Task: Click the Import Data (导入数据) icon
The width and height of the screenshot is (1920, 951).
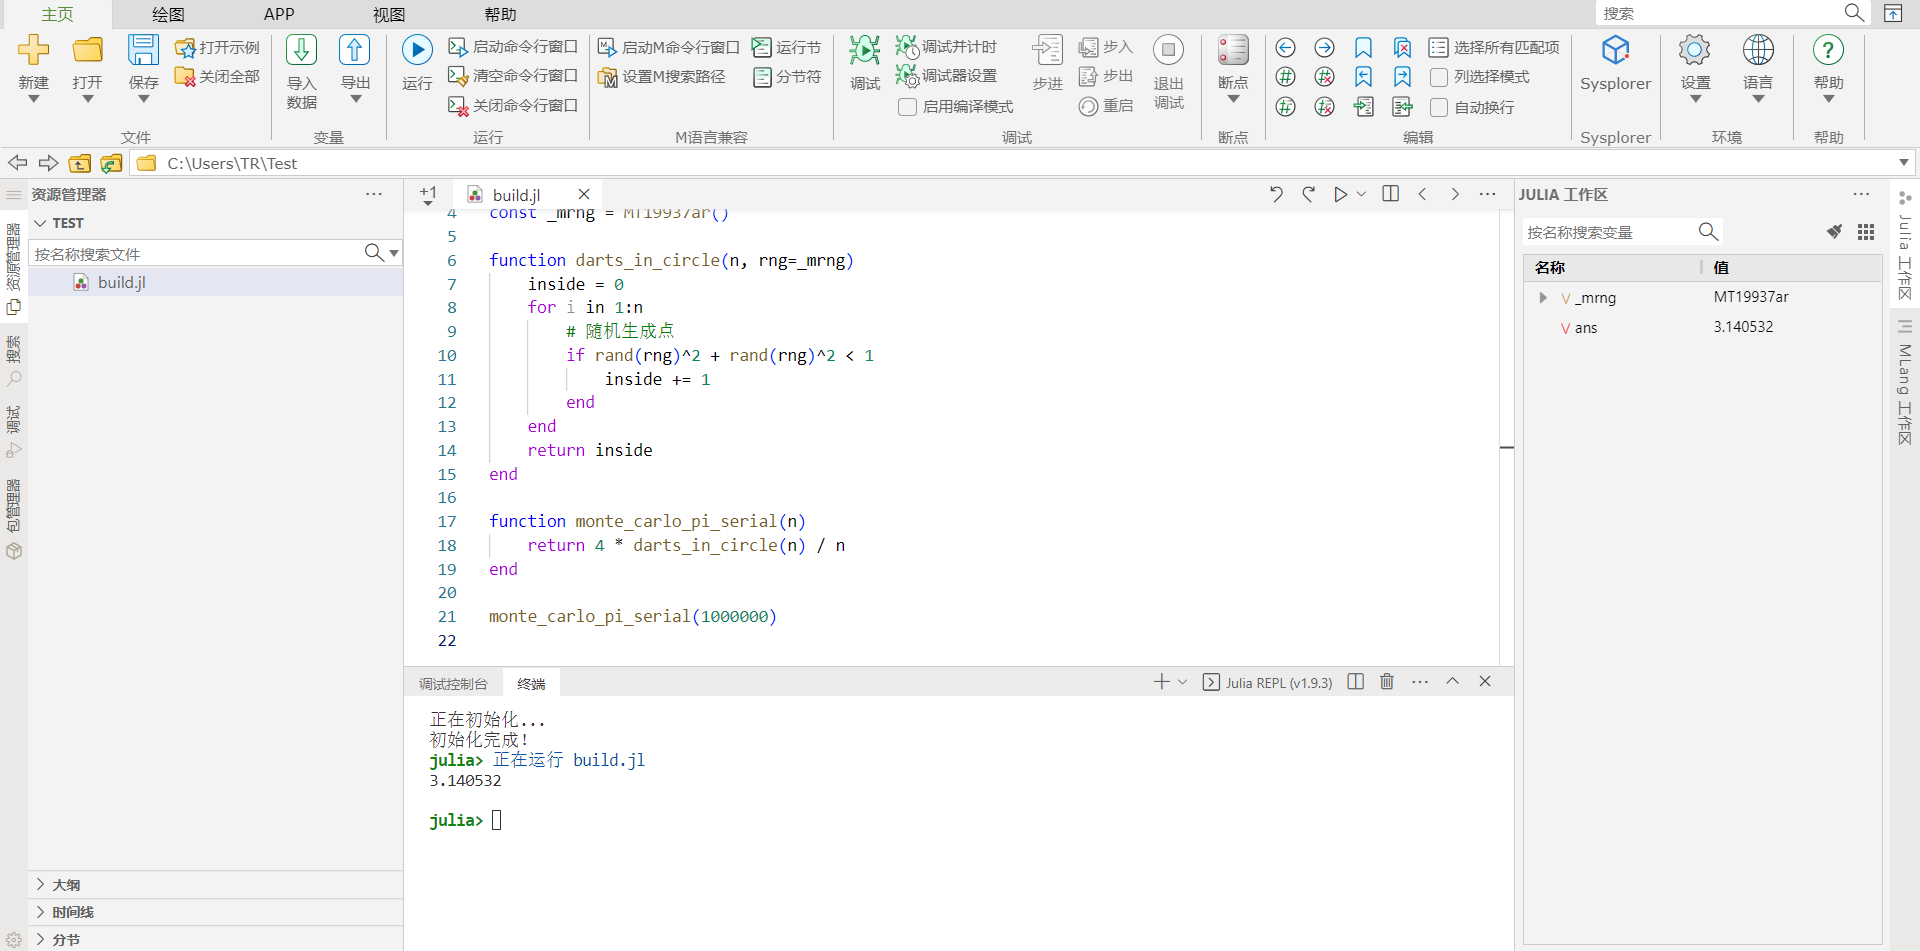Action: [301, 50]
